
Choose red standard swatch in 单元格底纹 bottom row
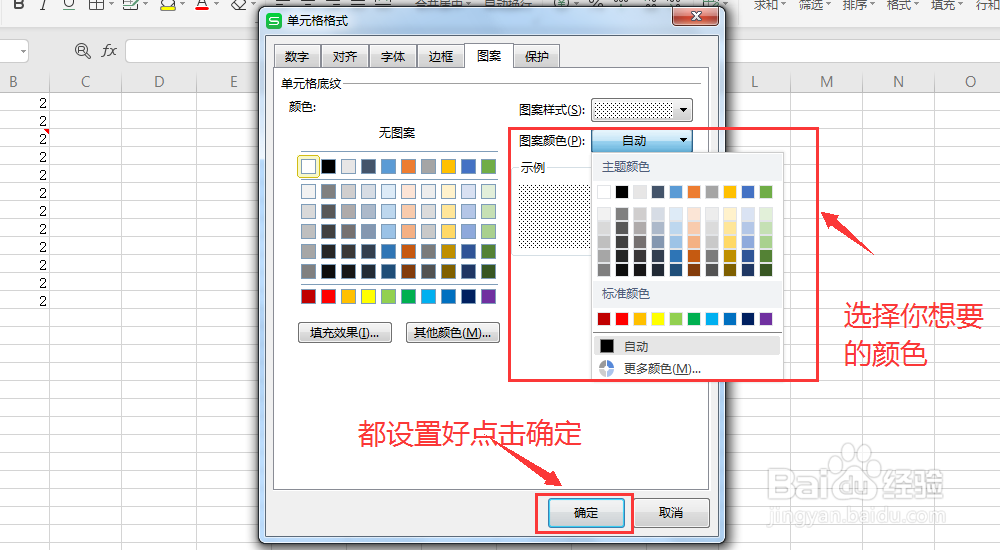328,296
